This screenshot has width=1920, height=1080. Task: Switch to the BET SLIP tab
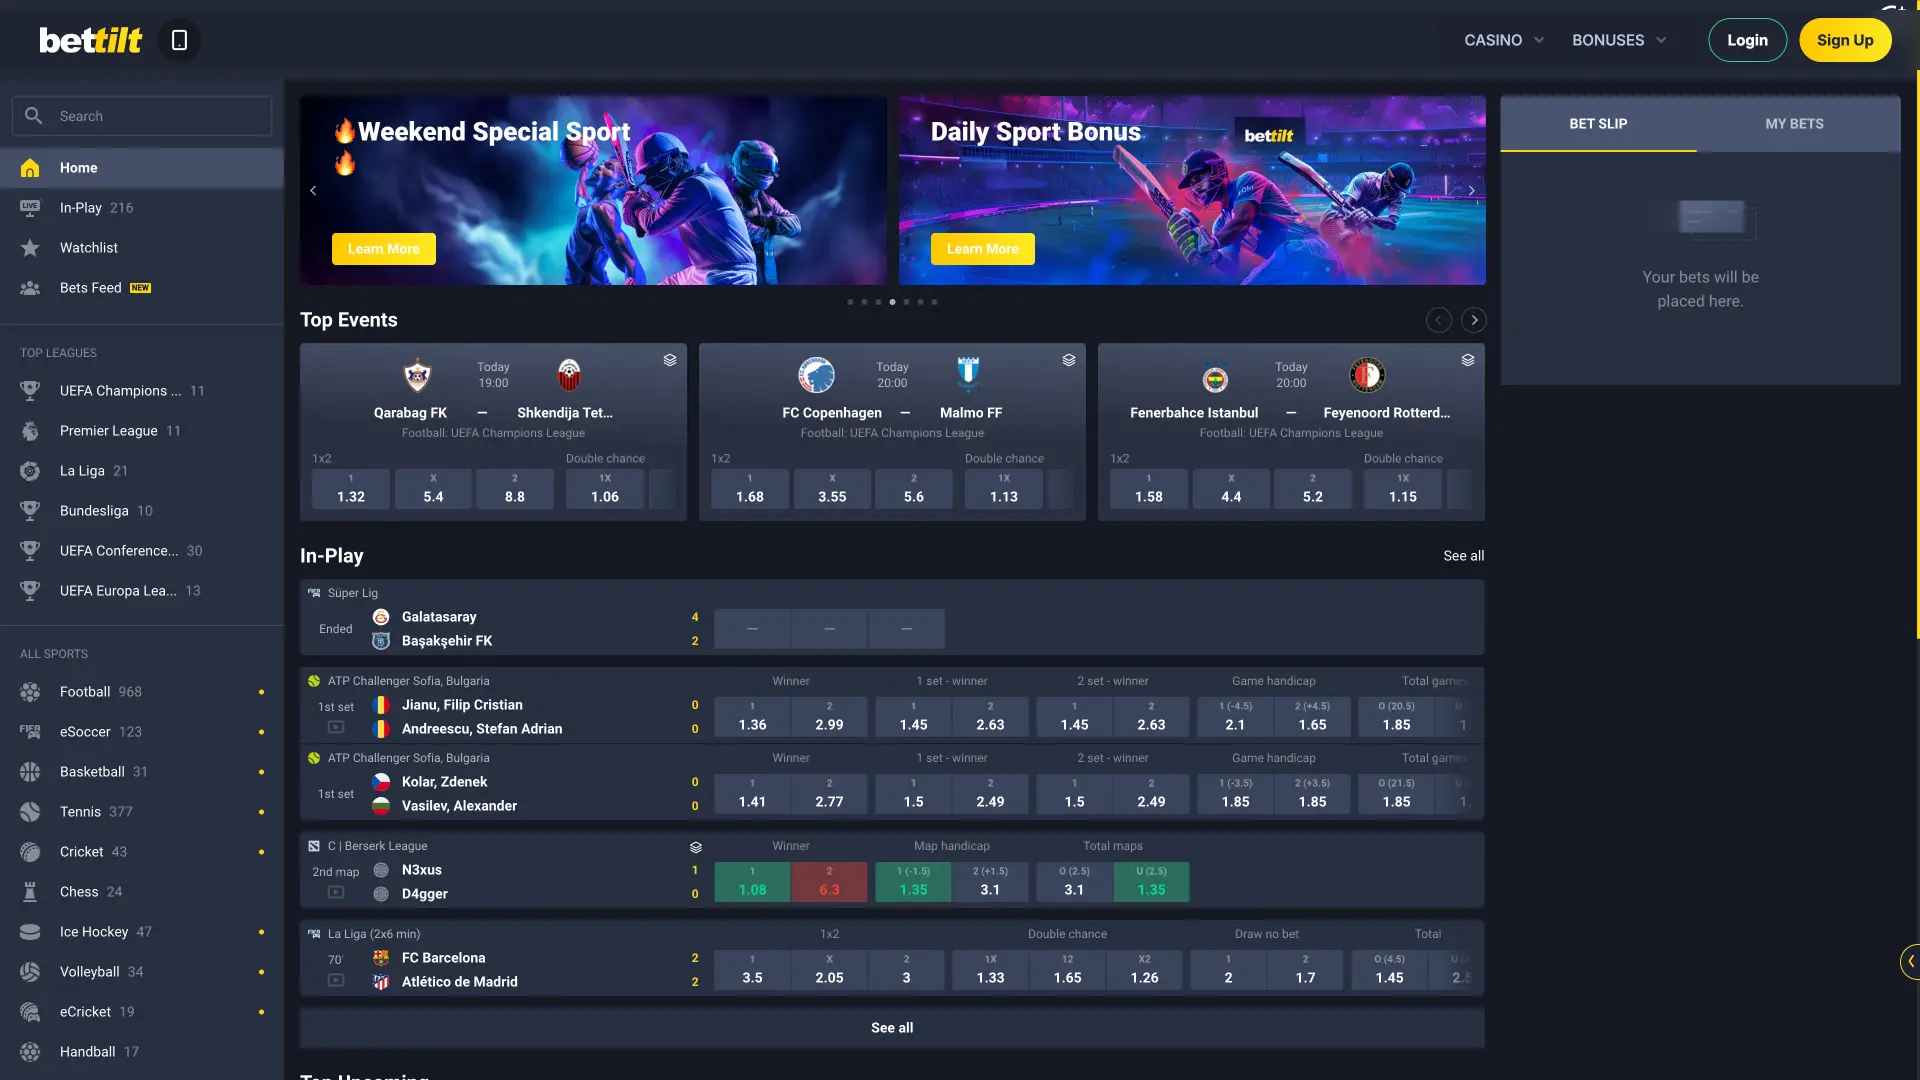[1598, 124]
